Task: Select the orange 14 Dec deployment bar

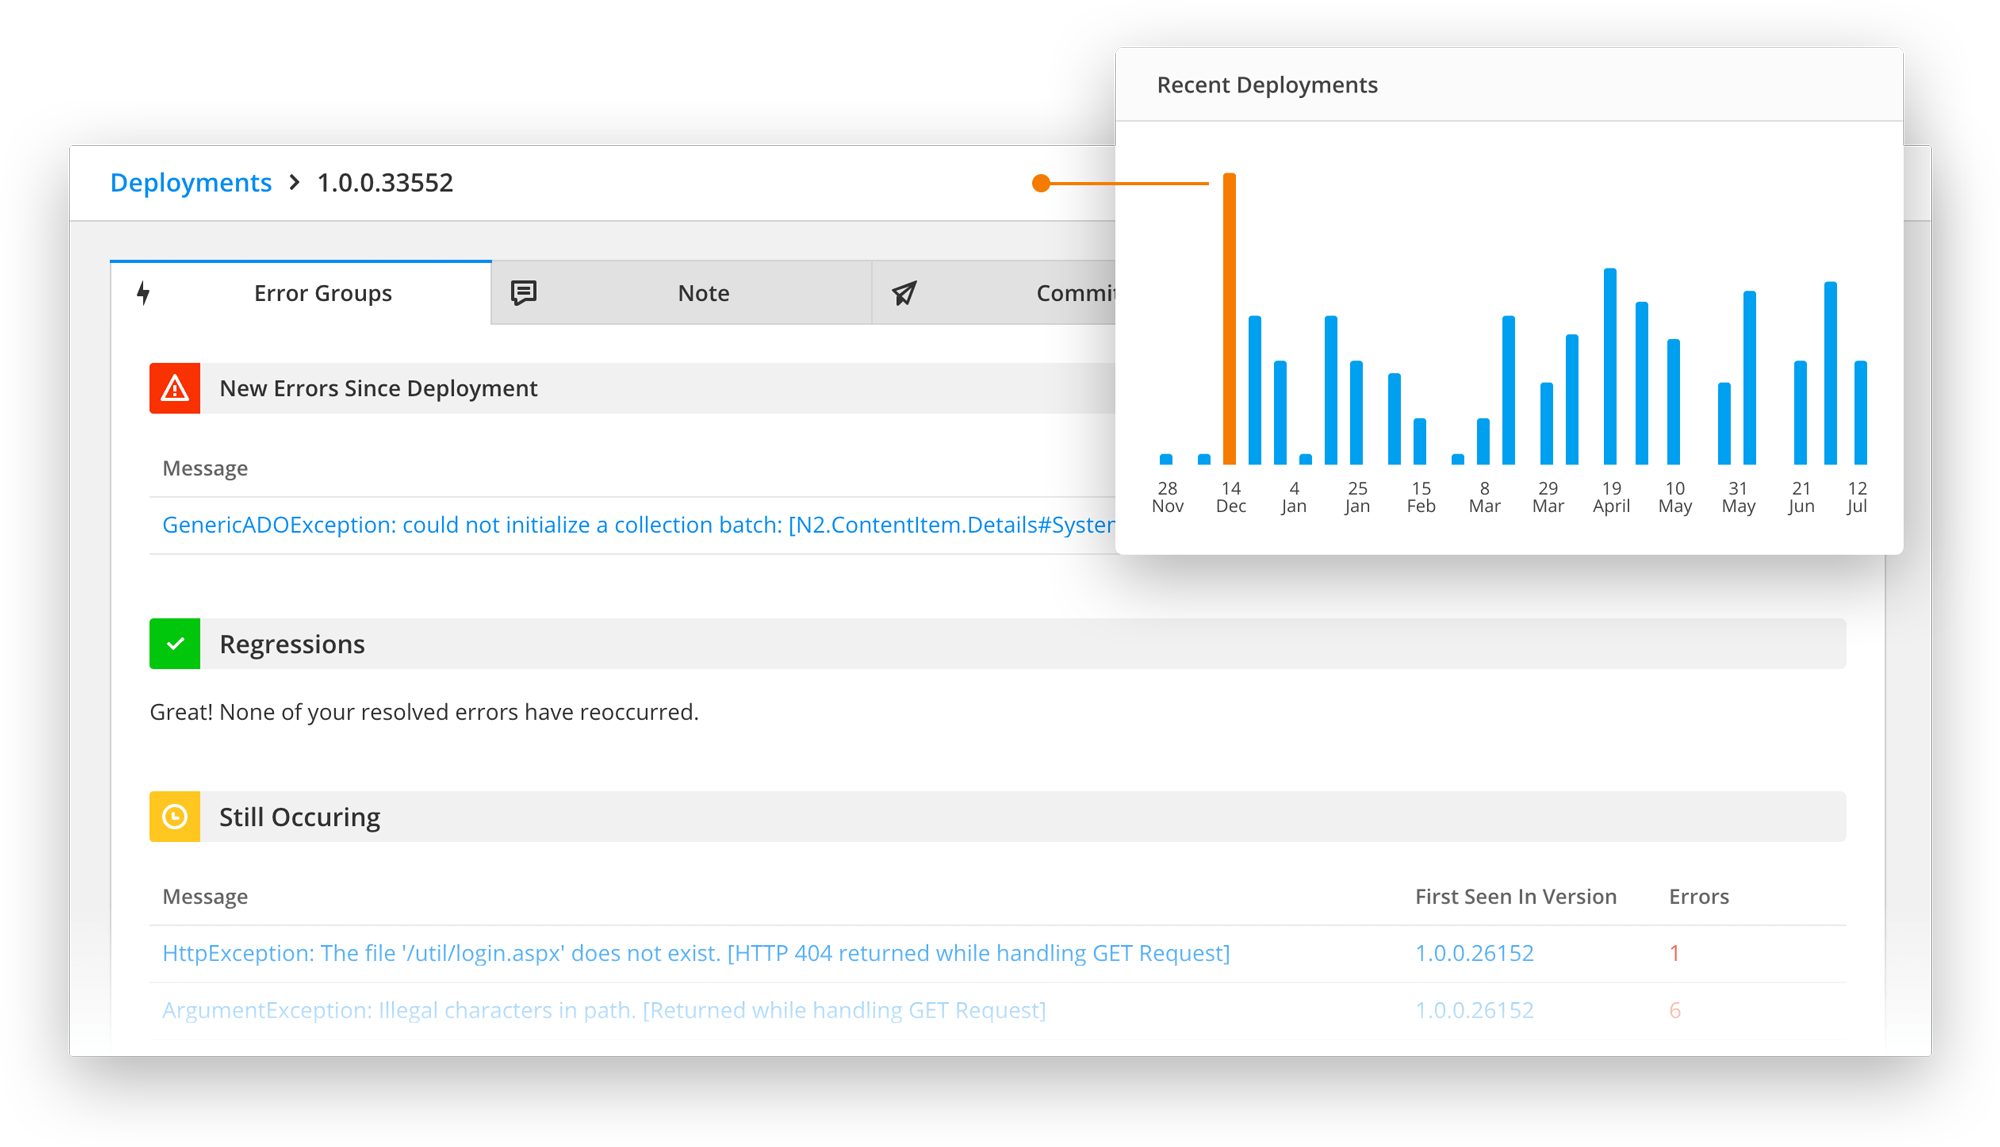Action: (x=1231, y=320)
